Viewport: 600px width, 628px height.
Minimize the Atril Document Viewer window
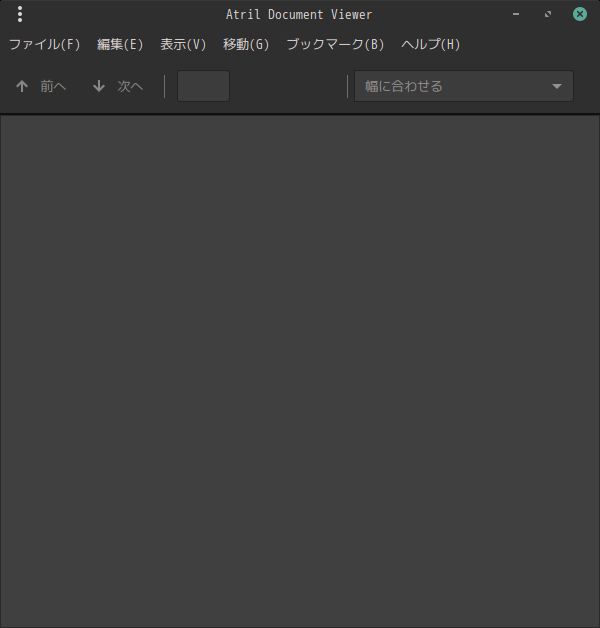(x=516, y=14)
